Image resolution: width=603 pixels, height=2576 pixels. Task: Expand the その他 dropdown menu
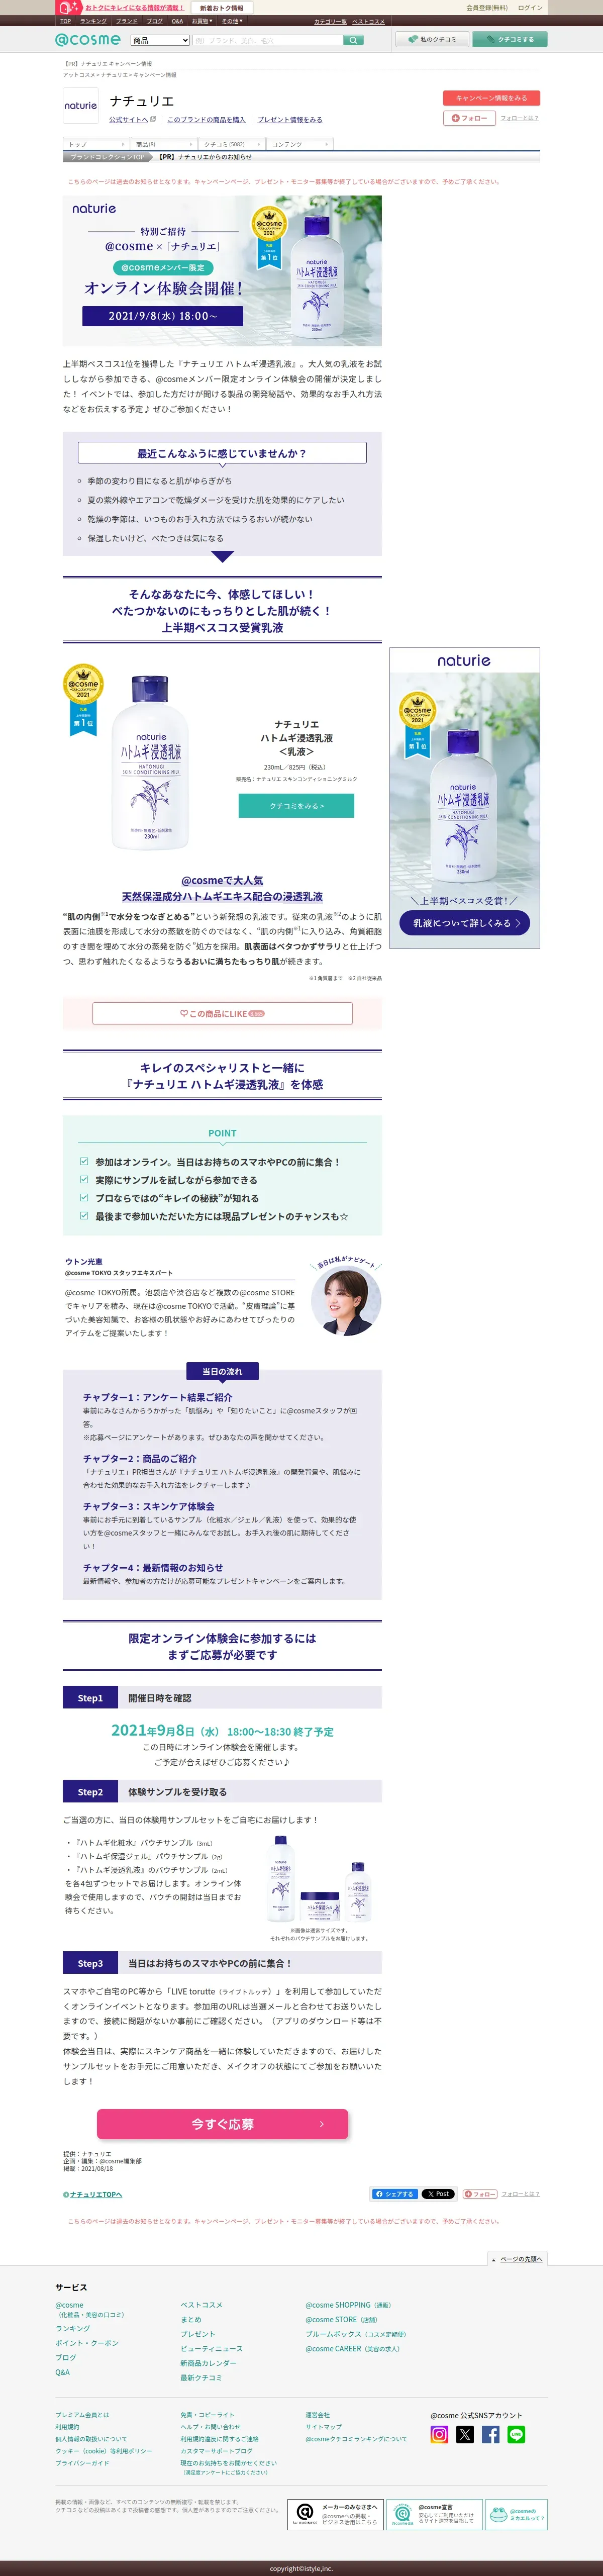pos(232,21)
